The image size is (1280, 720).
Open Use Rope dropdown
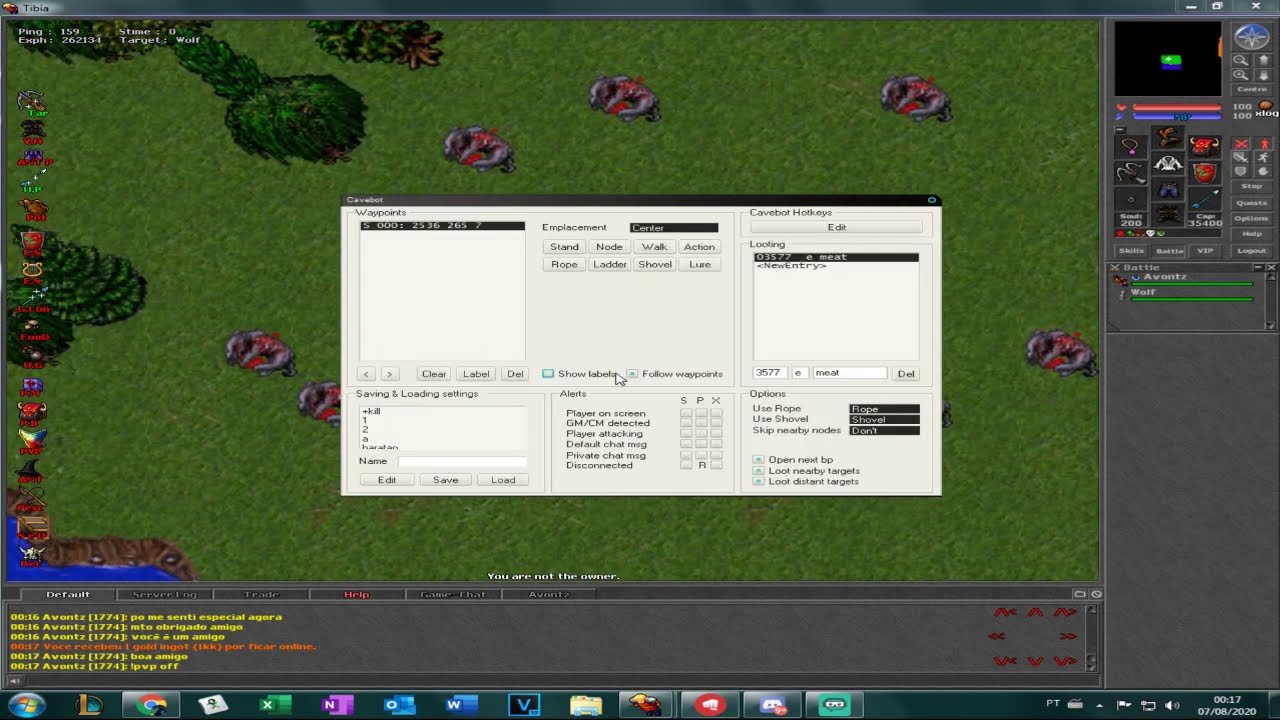coord(884,409)
